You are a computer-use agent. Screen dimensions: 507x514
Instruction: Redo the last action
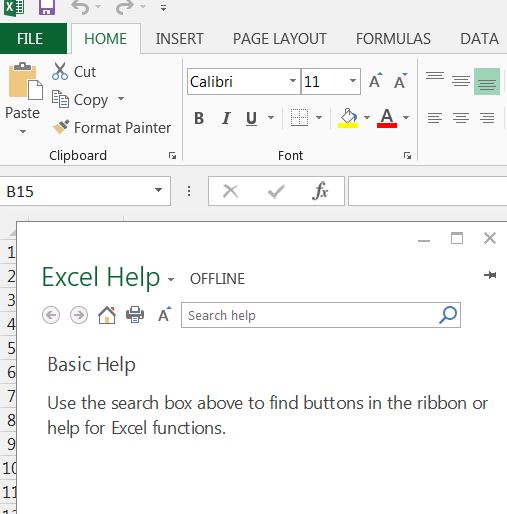click(124, 7)
